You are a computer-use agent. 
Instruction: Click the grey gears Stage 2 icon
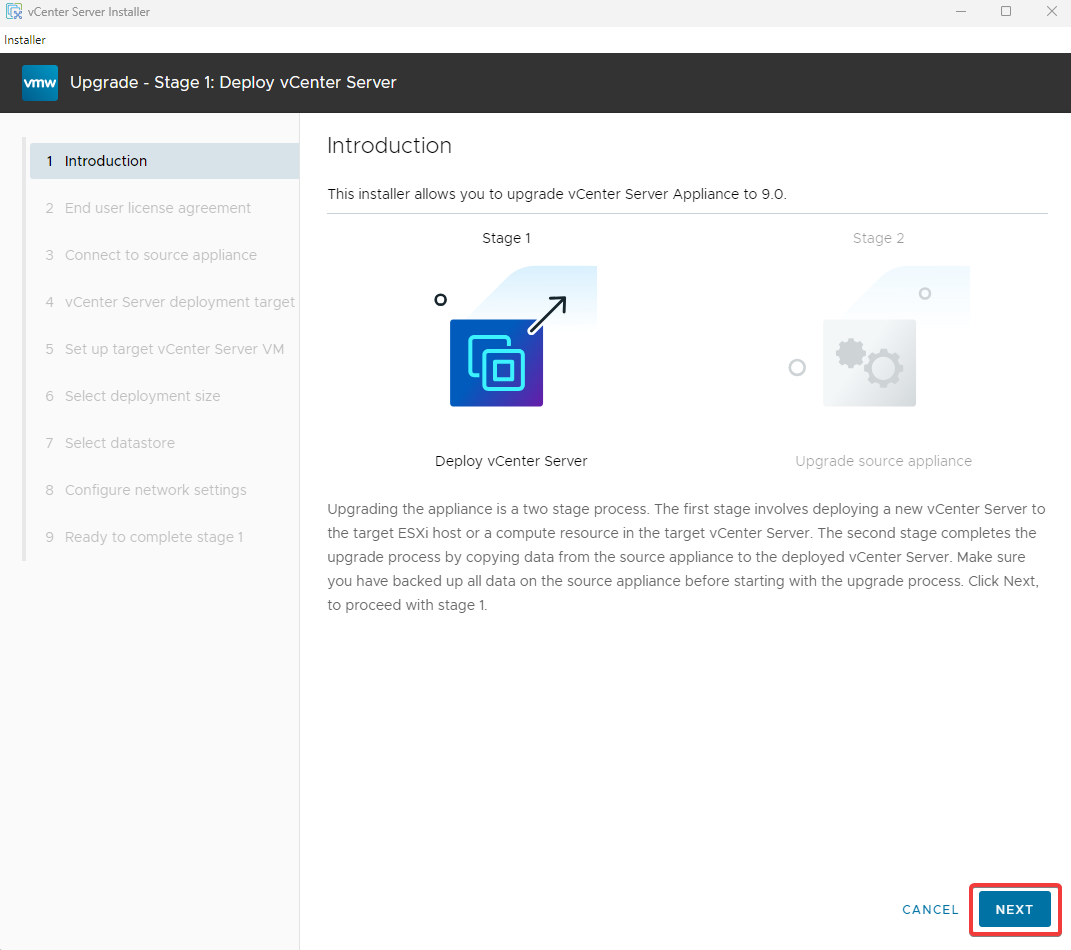coord(870,363)
